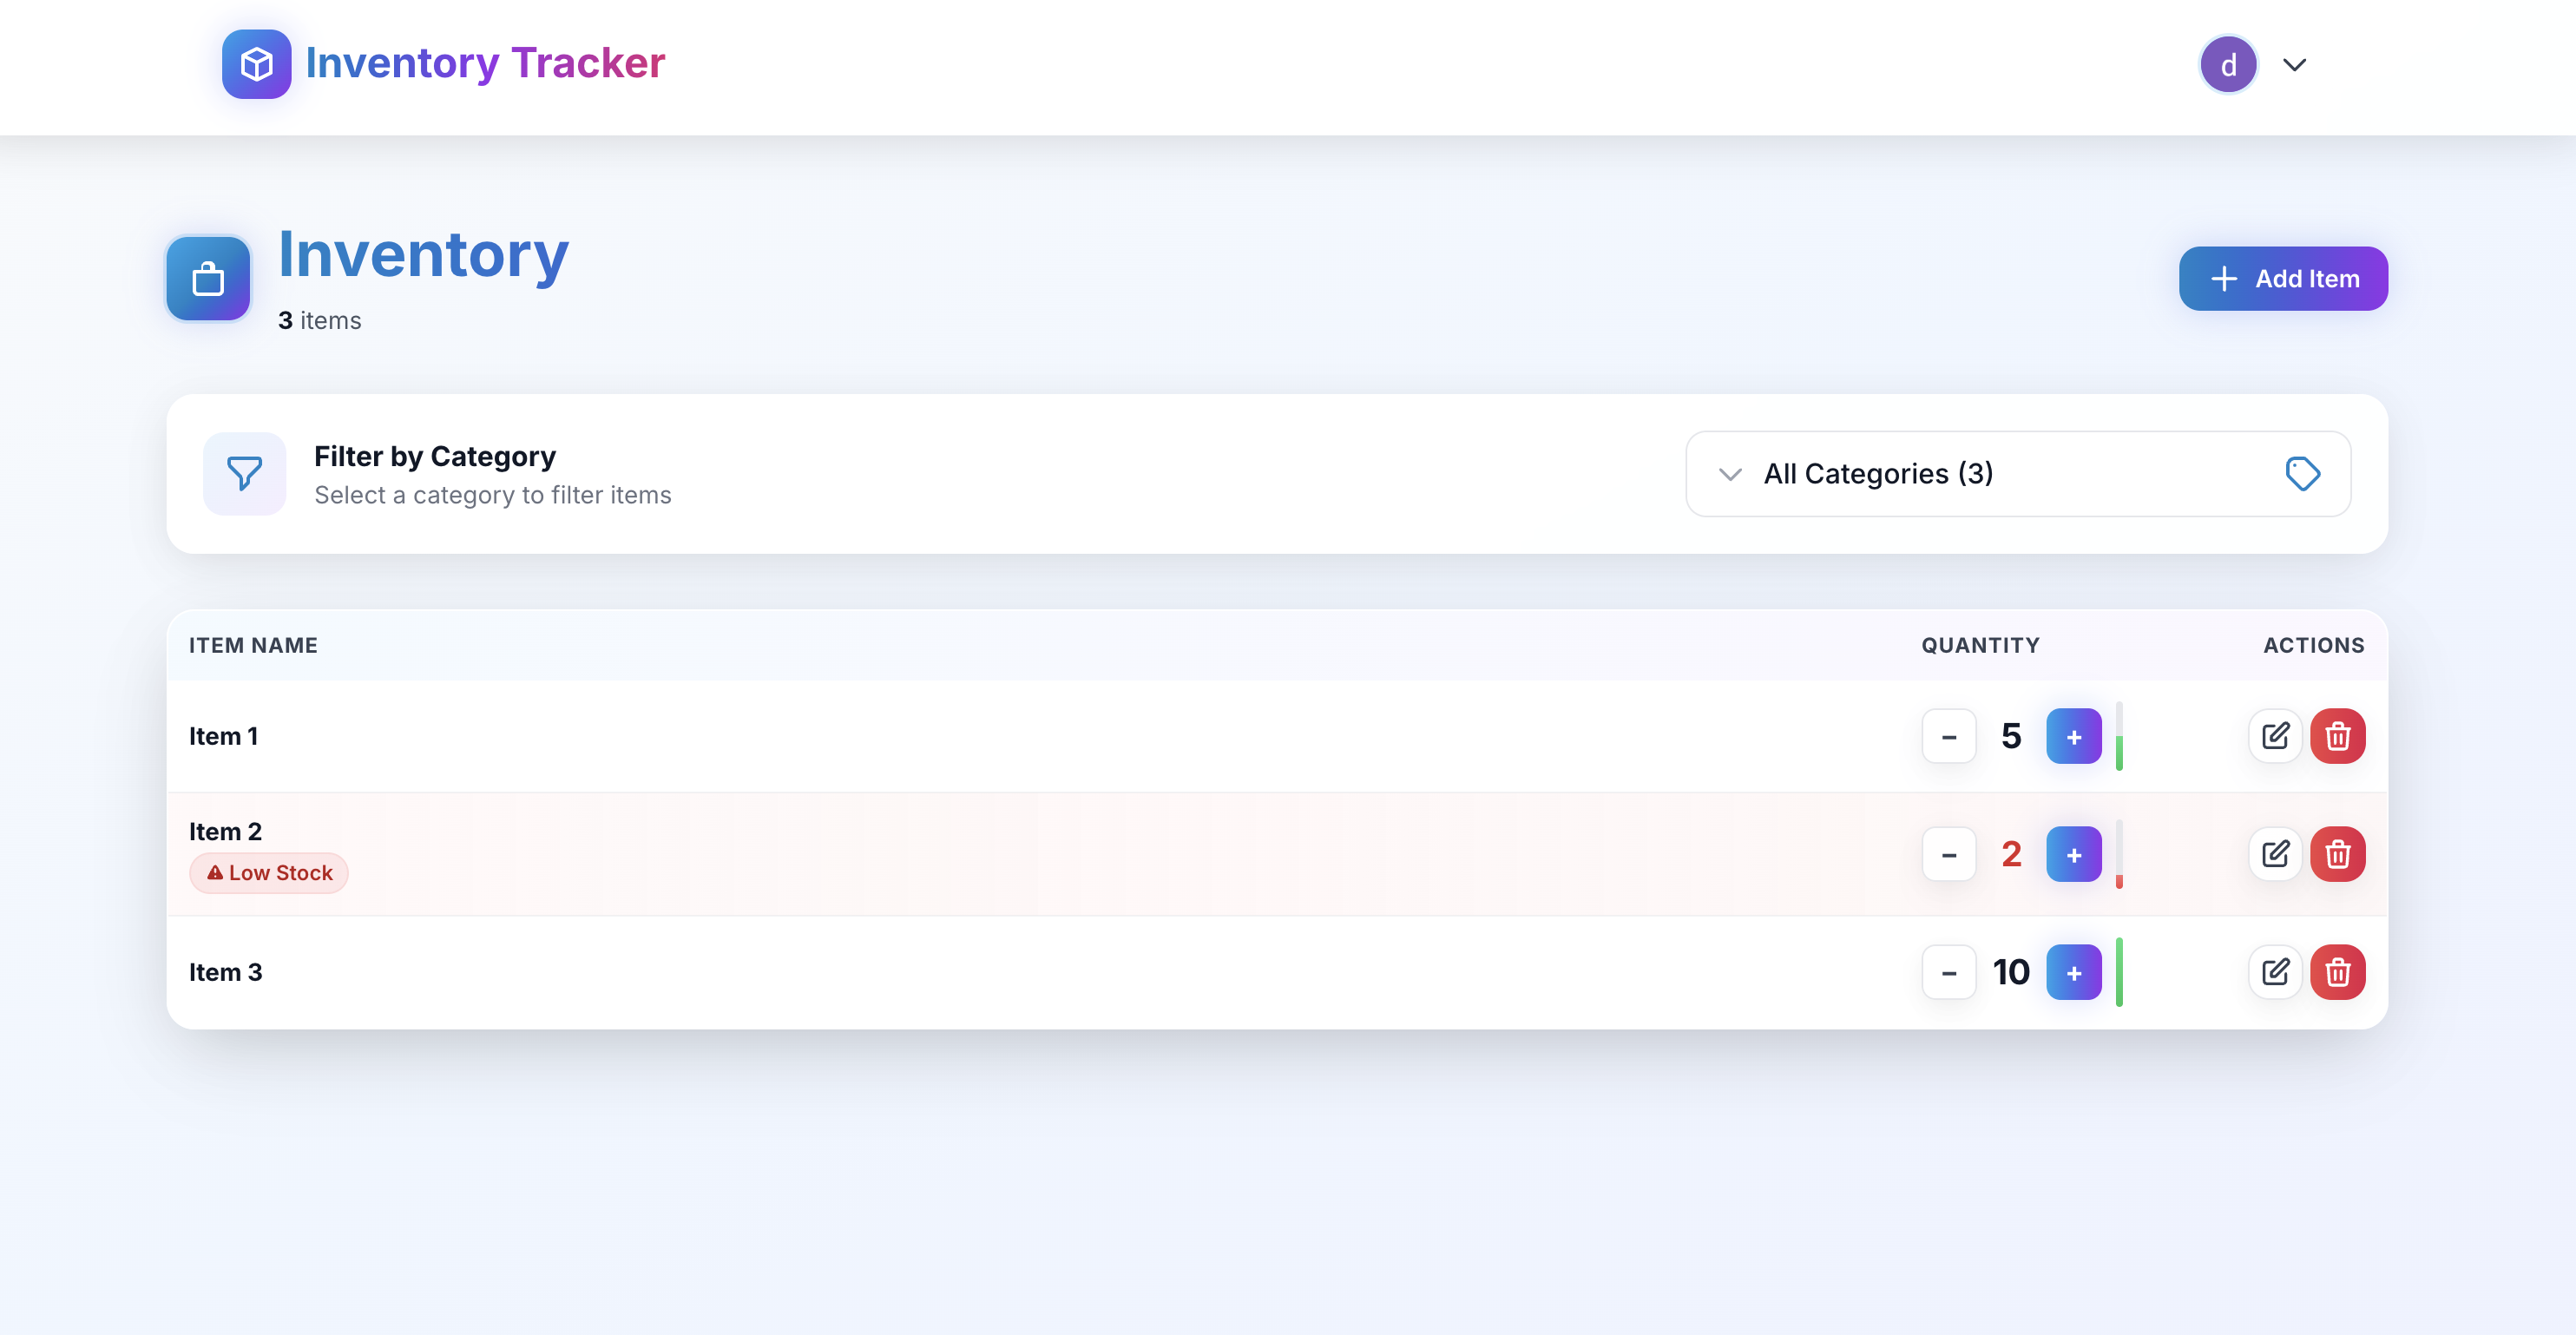
Task: Decrease Item 3 quantity with minus
Action: pyautogui.click(x=1948, y=972)
